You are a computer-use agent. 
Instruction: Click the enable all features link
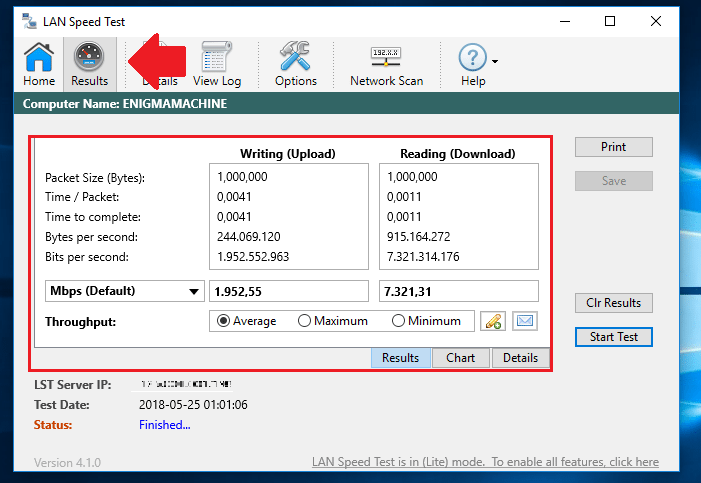(x=486, y=462)
